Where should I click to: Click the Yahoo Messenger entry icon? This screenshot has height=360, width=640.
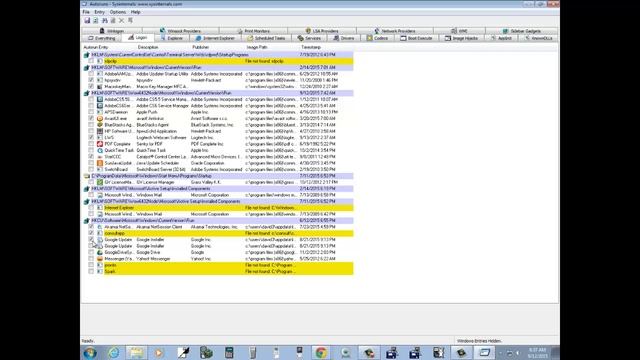[x=100, y=259]
